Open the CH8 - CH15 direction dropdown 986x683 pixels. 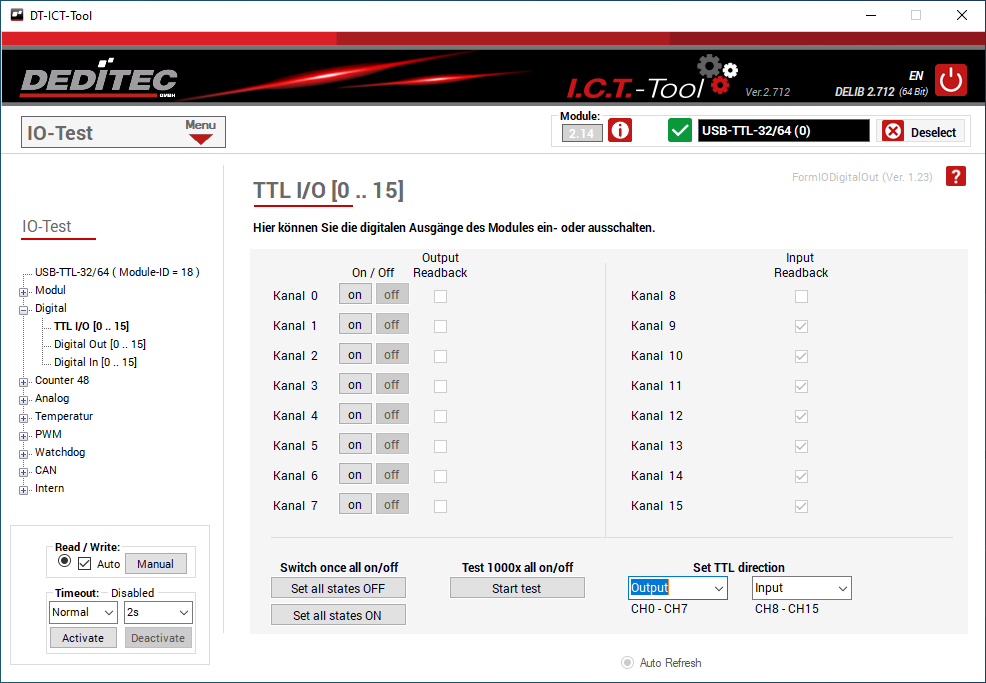point(801,588)
